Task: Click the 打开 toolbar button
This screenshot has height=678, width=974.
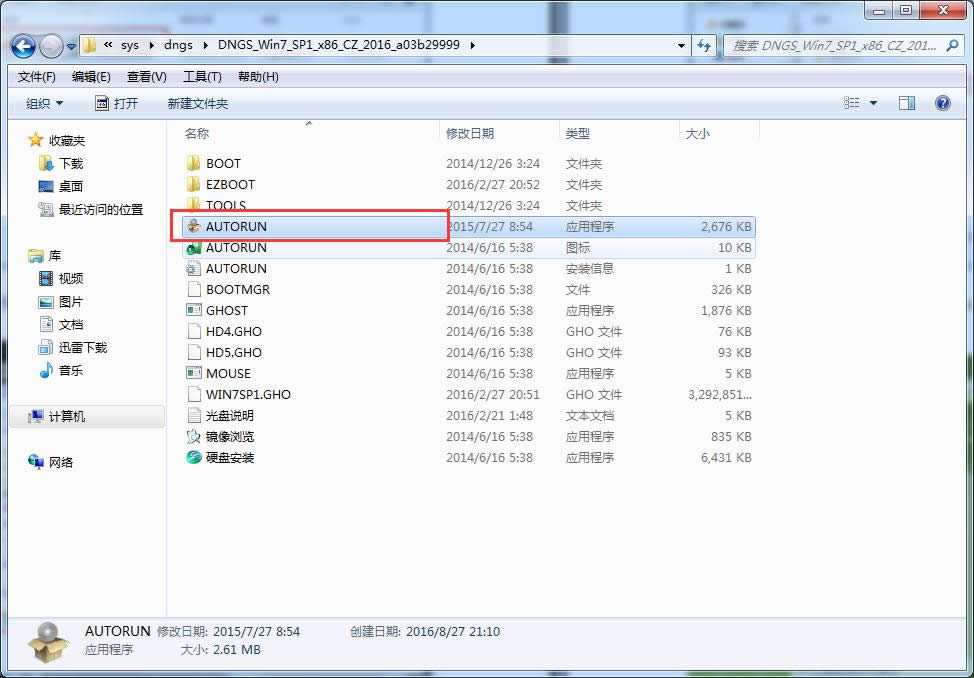Action: (x=116, y=104)
